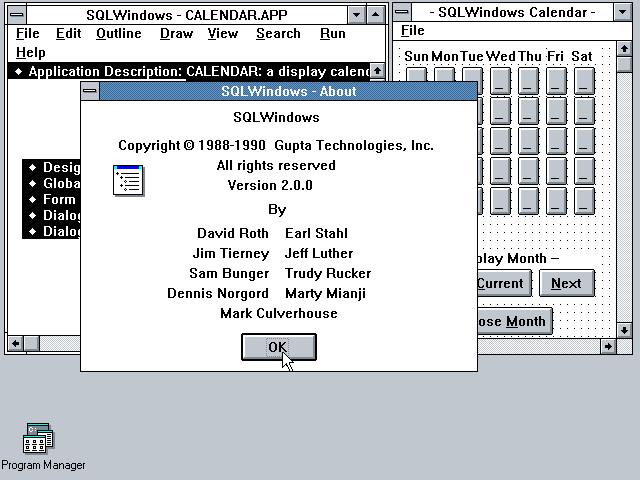Click the name 'David Roth'
The width and height of the screenshot is (640, 480).
(x=233, y=233)
